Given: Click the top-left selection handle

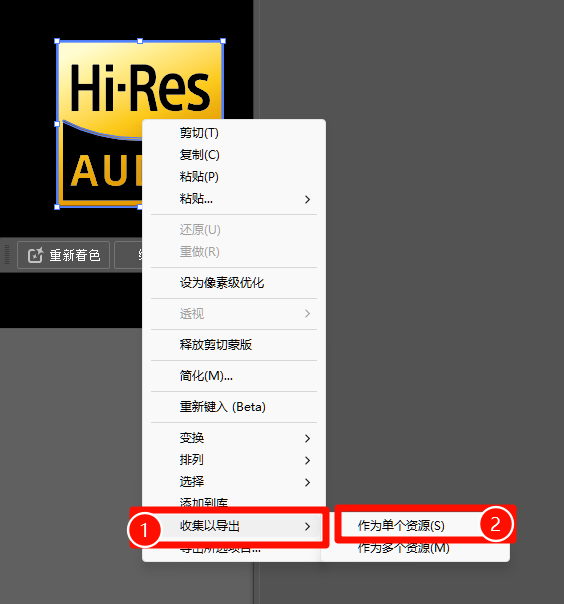Looking at the screenshot, I should coord(57,41).
